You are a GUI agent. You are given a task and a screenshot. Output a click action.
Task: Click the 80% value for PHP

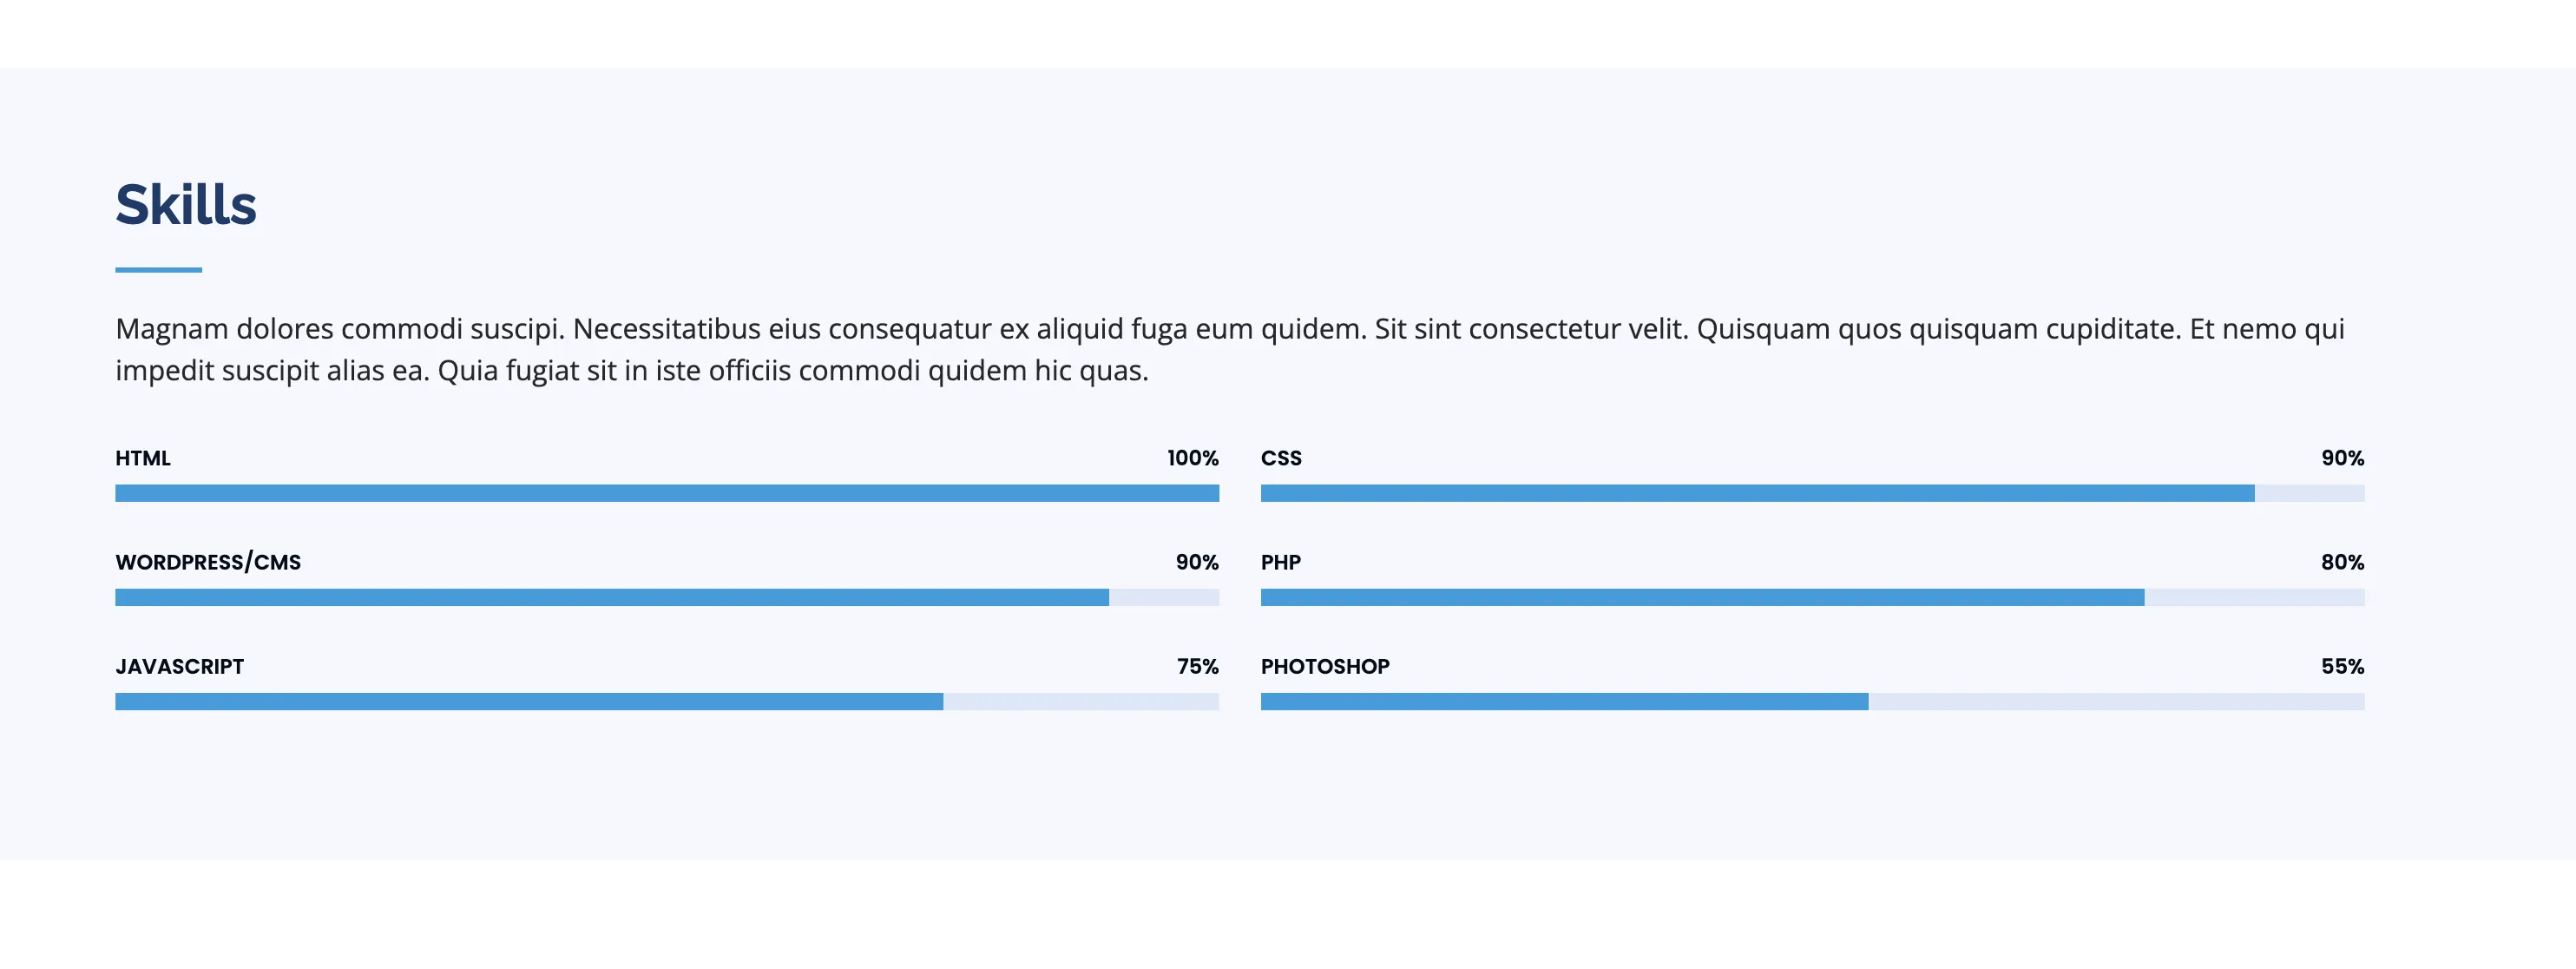click(x=2343, y=562)
